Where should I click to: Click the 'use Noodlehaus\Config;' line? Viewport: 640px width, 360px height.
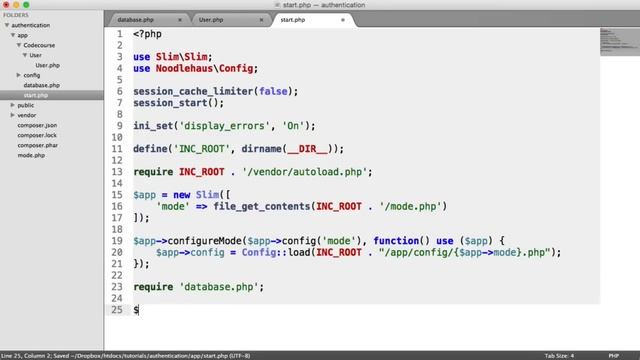tap(196, 68)
